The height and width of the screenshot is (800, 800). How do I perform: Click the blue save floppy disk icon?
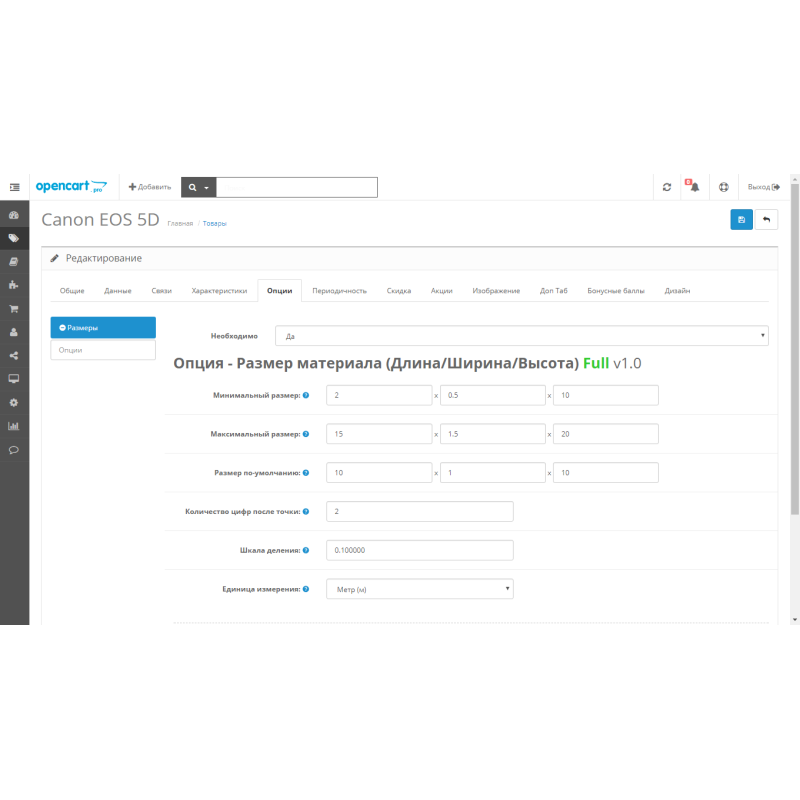point(741,220)
